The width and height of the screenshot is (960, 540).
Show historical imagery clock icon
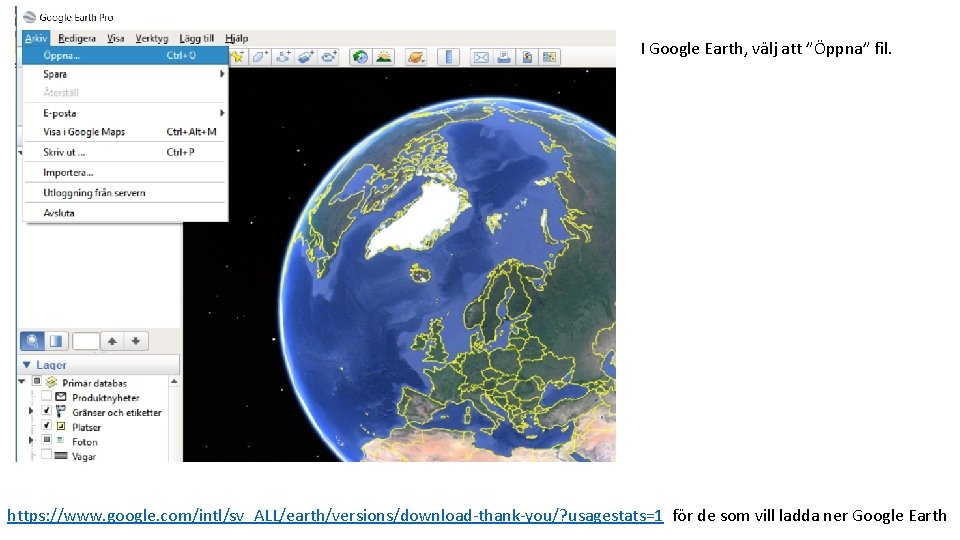[360, 57]
